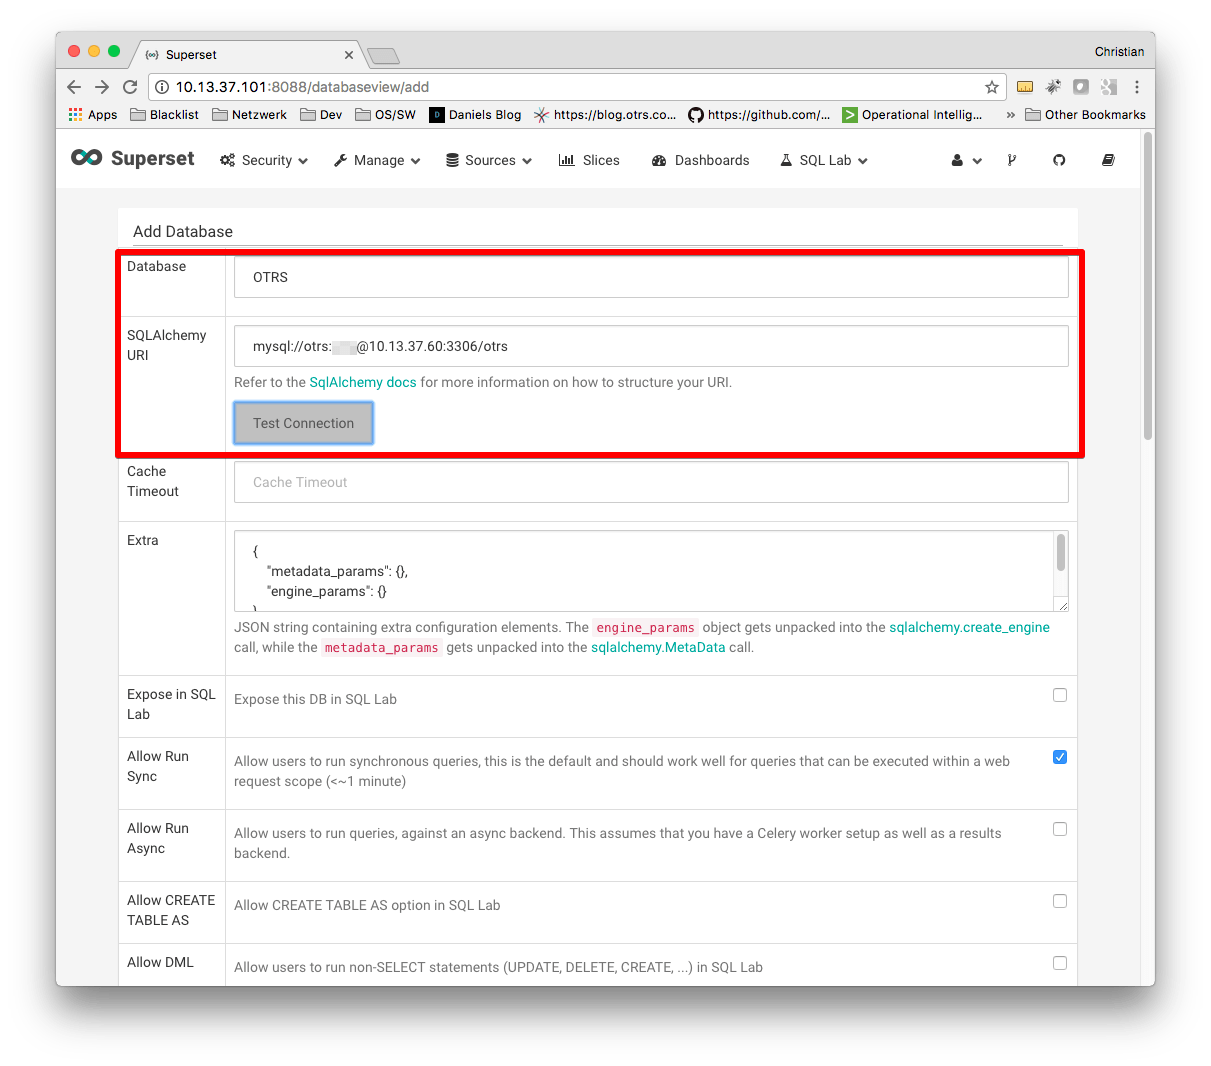This screenshot has height=1066, width=1211.
Task: Open Netzwerk bookmark folder
Action: pyautogui.click(x=249, y=115)
